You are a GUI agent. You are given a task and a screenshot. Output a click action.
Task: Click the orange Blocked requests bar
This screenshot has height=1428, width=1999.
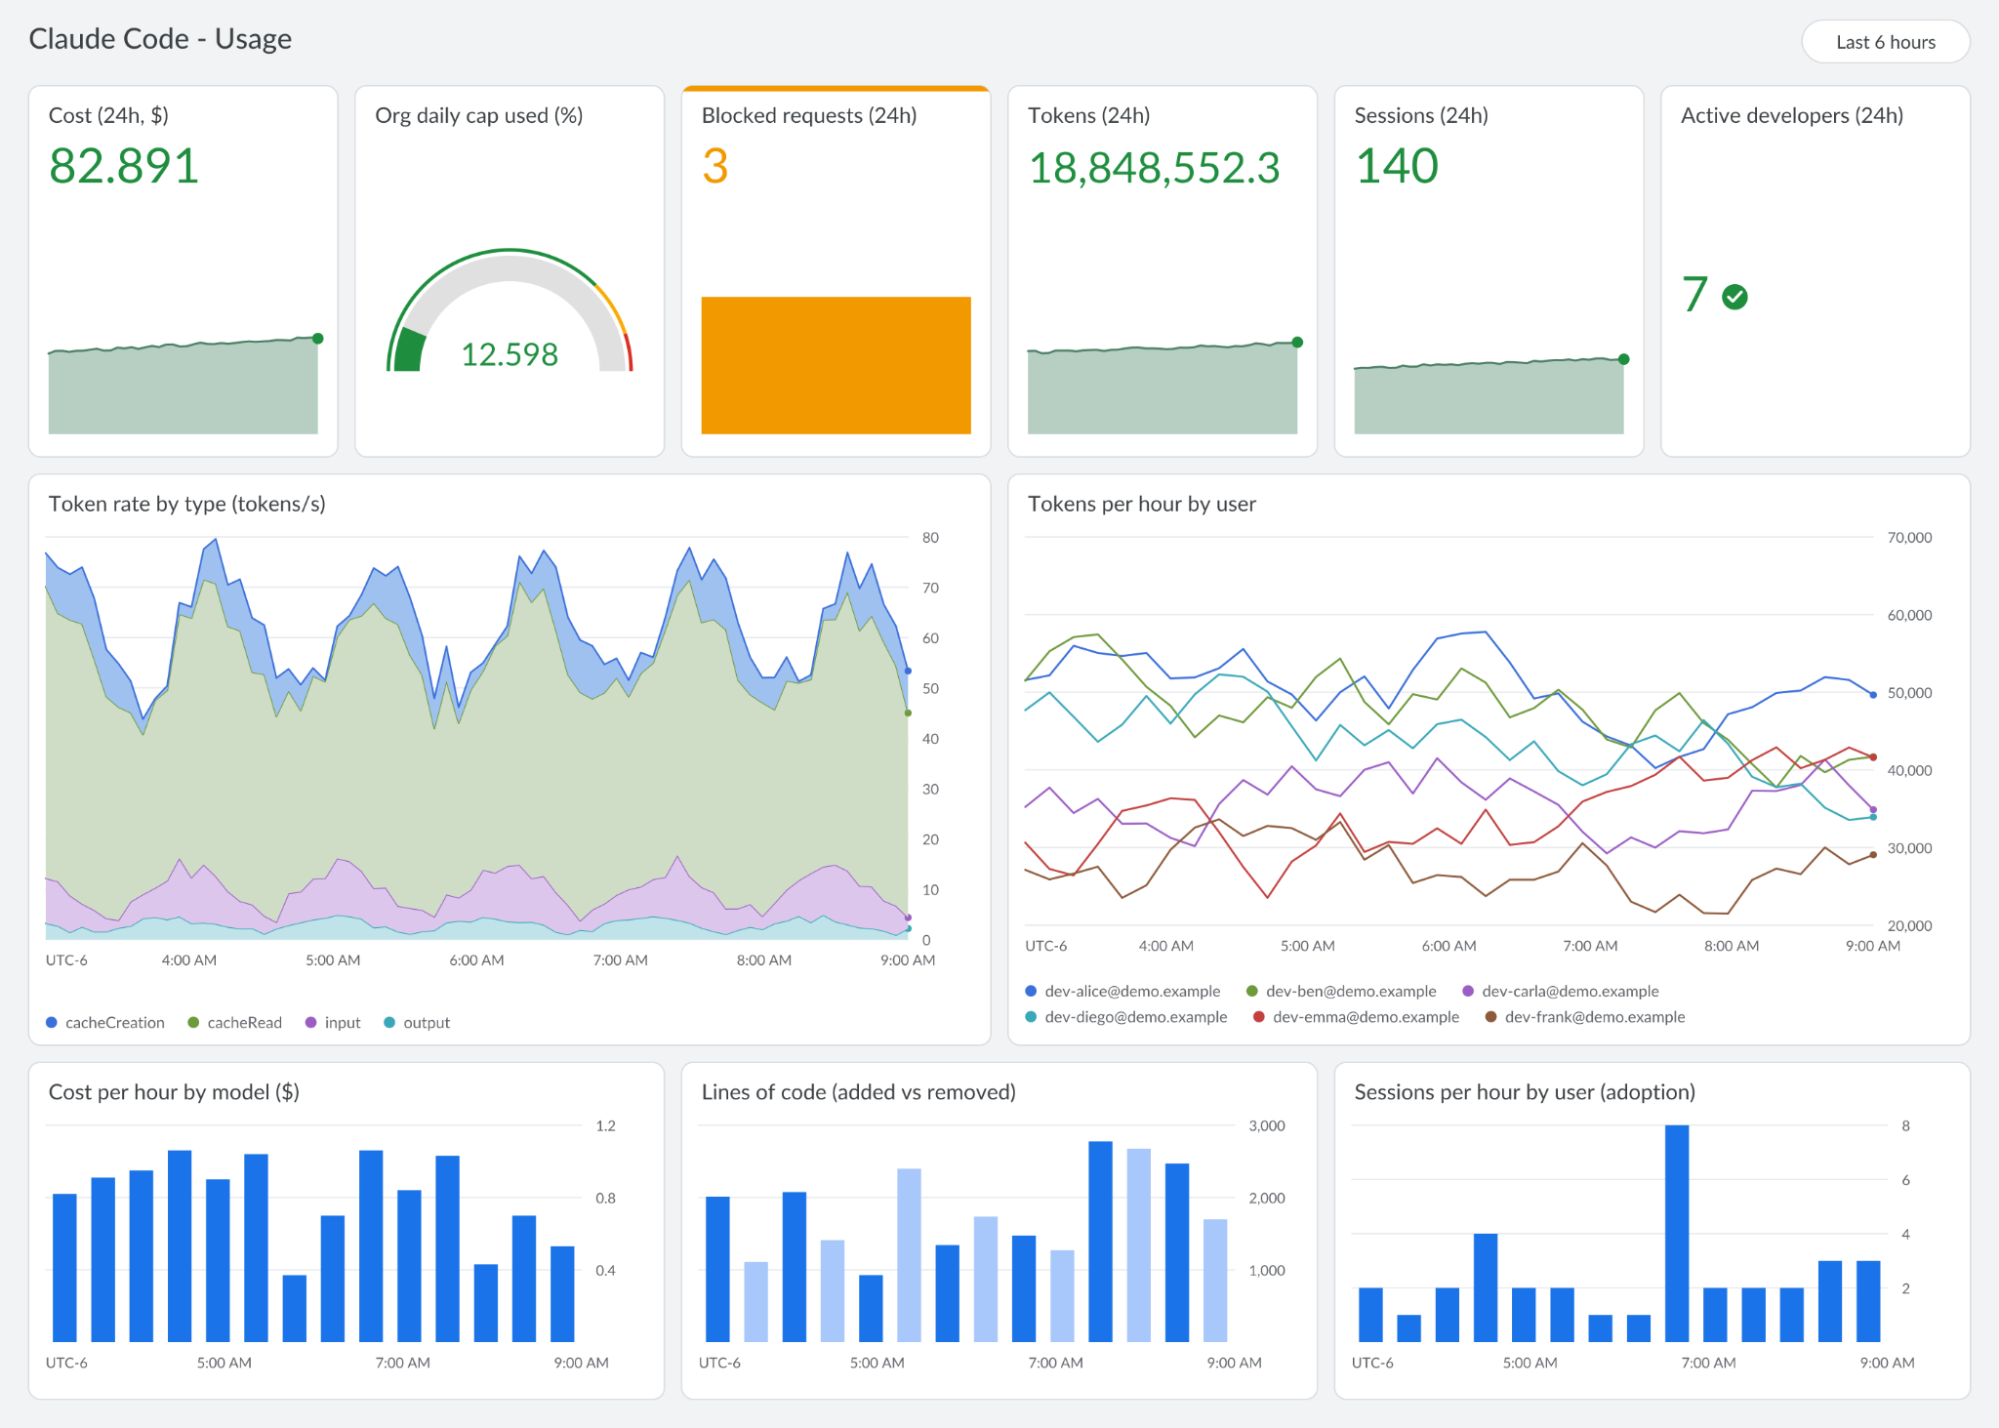coord(836,365)
